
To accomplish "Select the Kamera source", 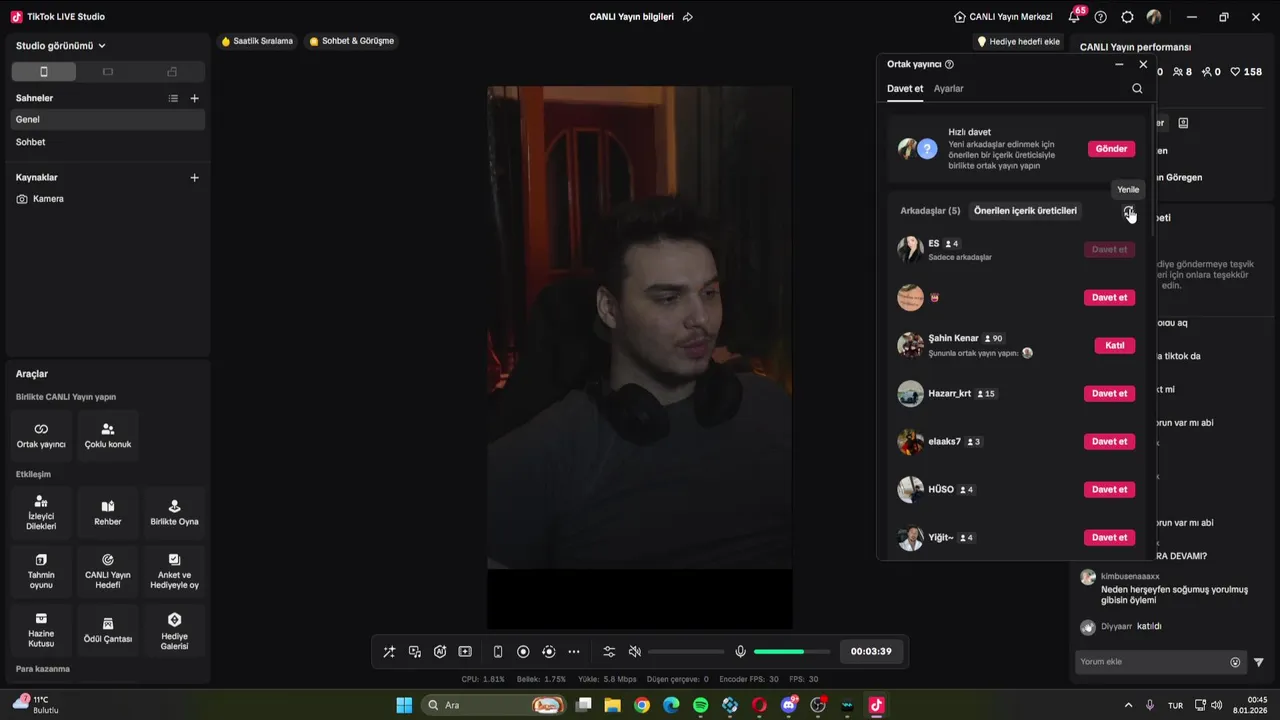I will point(108,199).
